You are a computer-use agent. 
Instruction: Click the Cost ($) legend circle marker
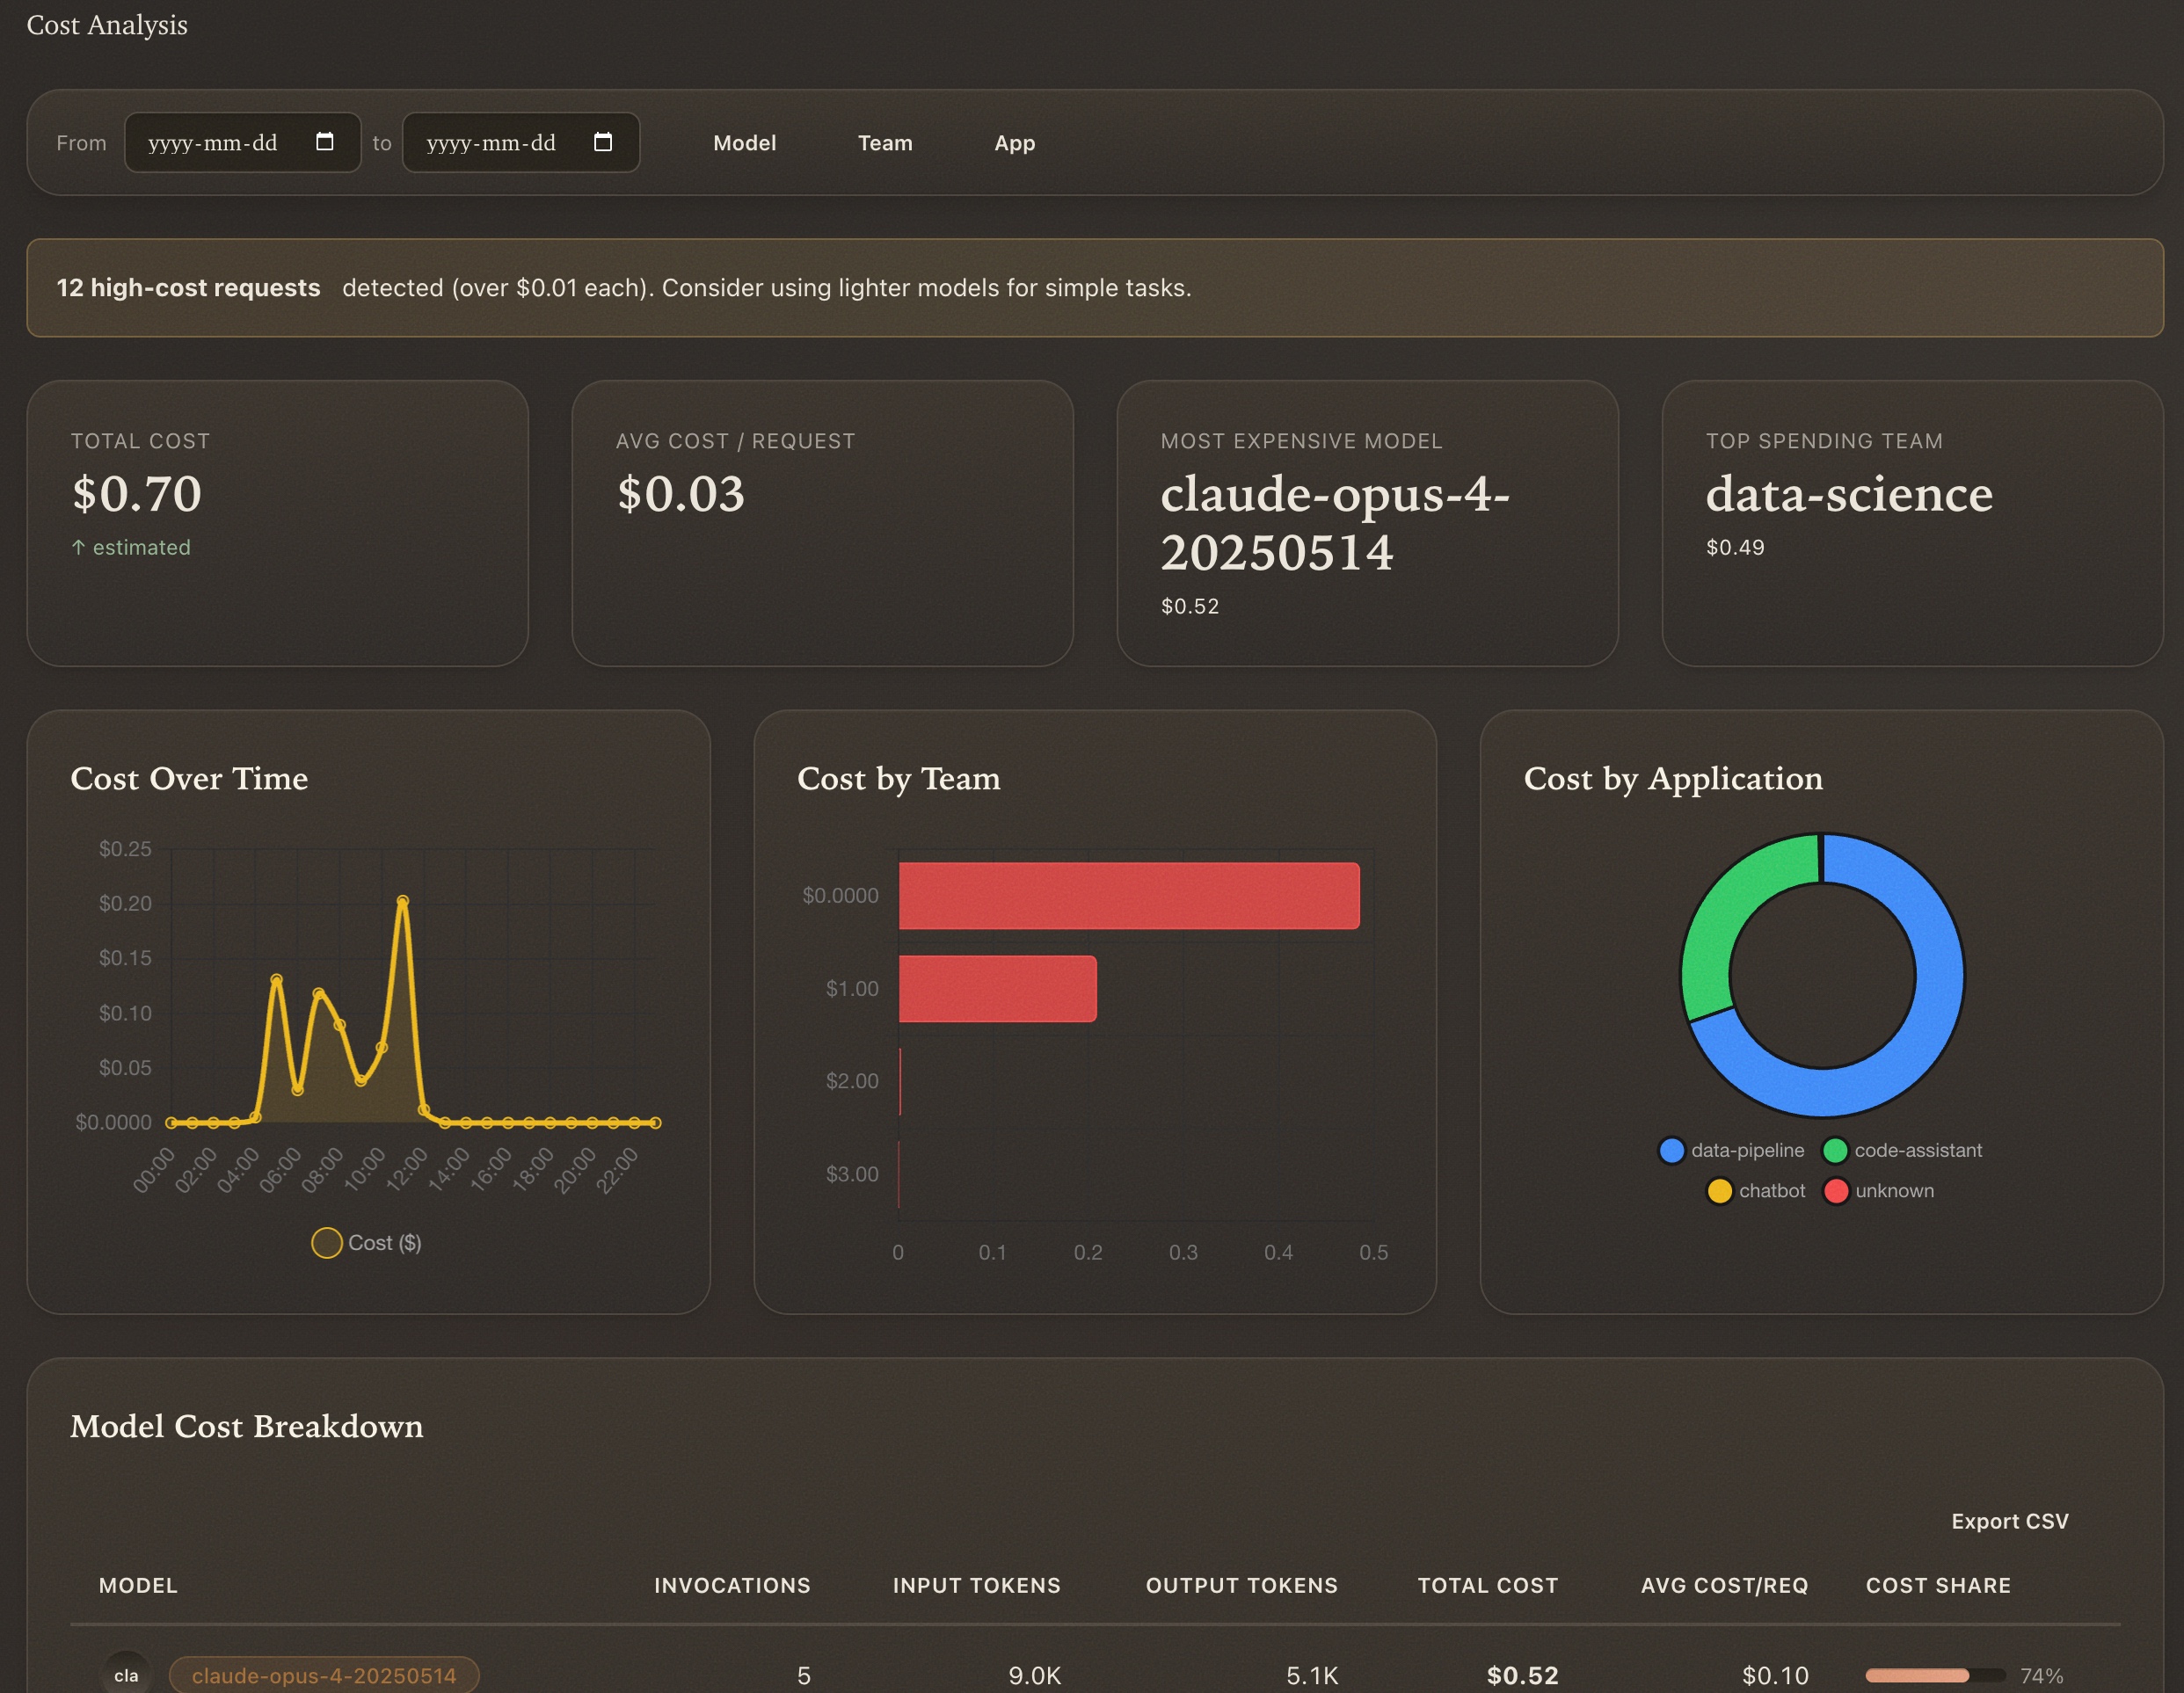326,1242
